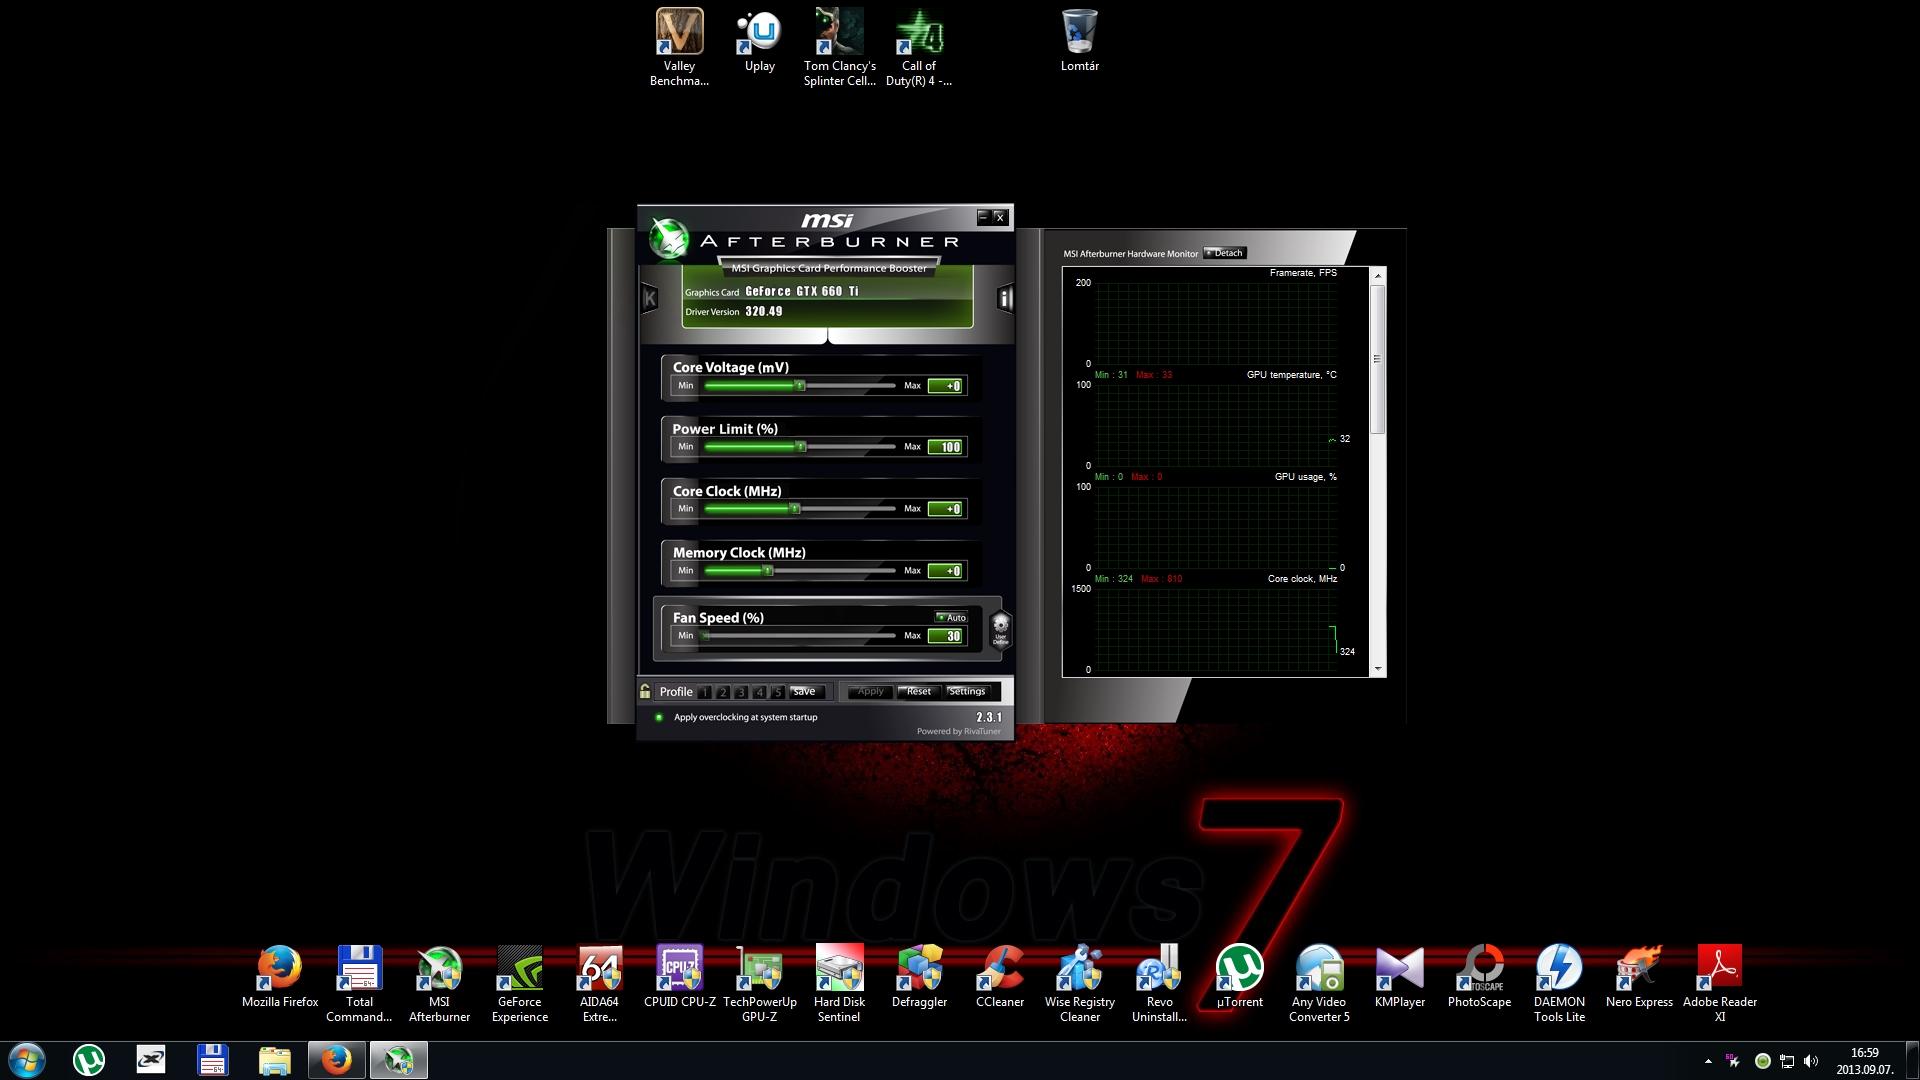Click the Core Voltage slider handle
The image size is (1920, 1080).
pos(800,386)
